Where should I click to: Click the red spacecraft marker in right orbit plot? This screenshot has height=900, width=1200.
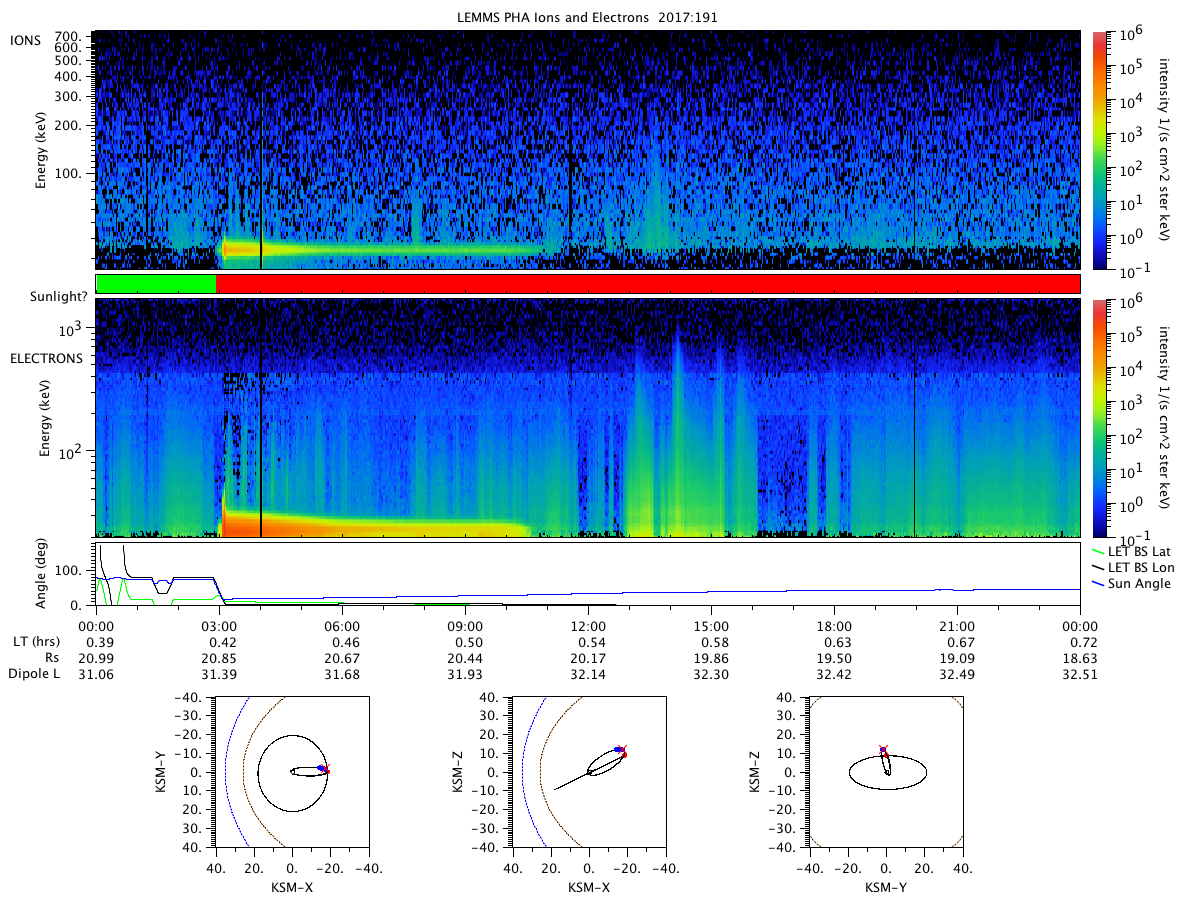[x=883, y=749]
